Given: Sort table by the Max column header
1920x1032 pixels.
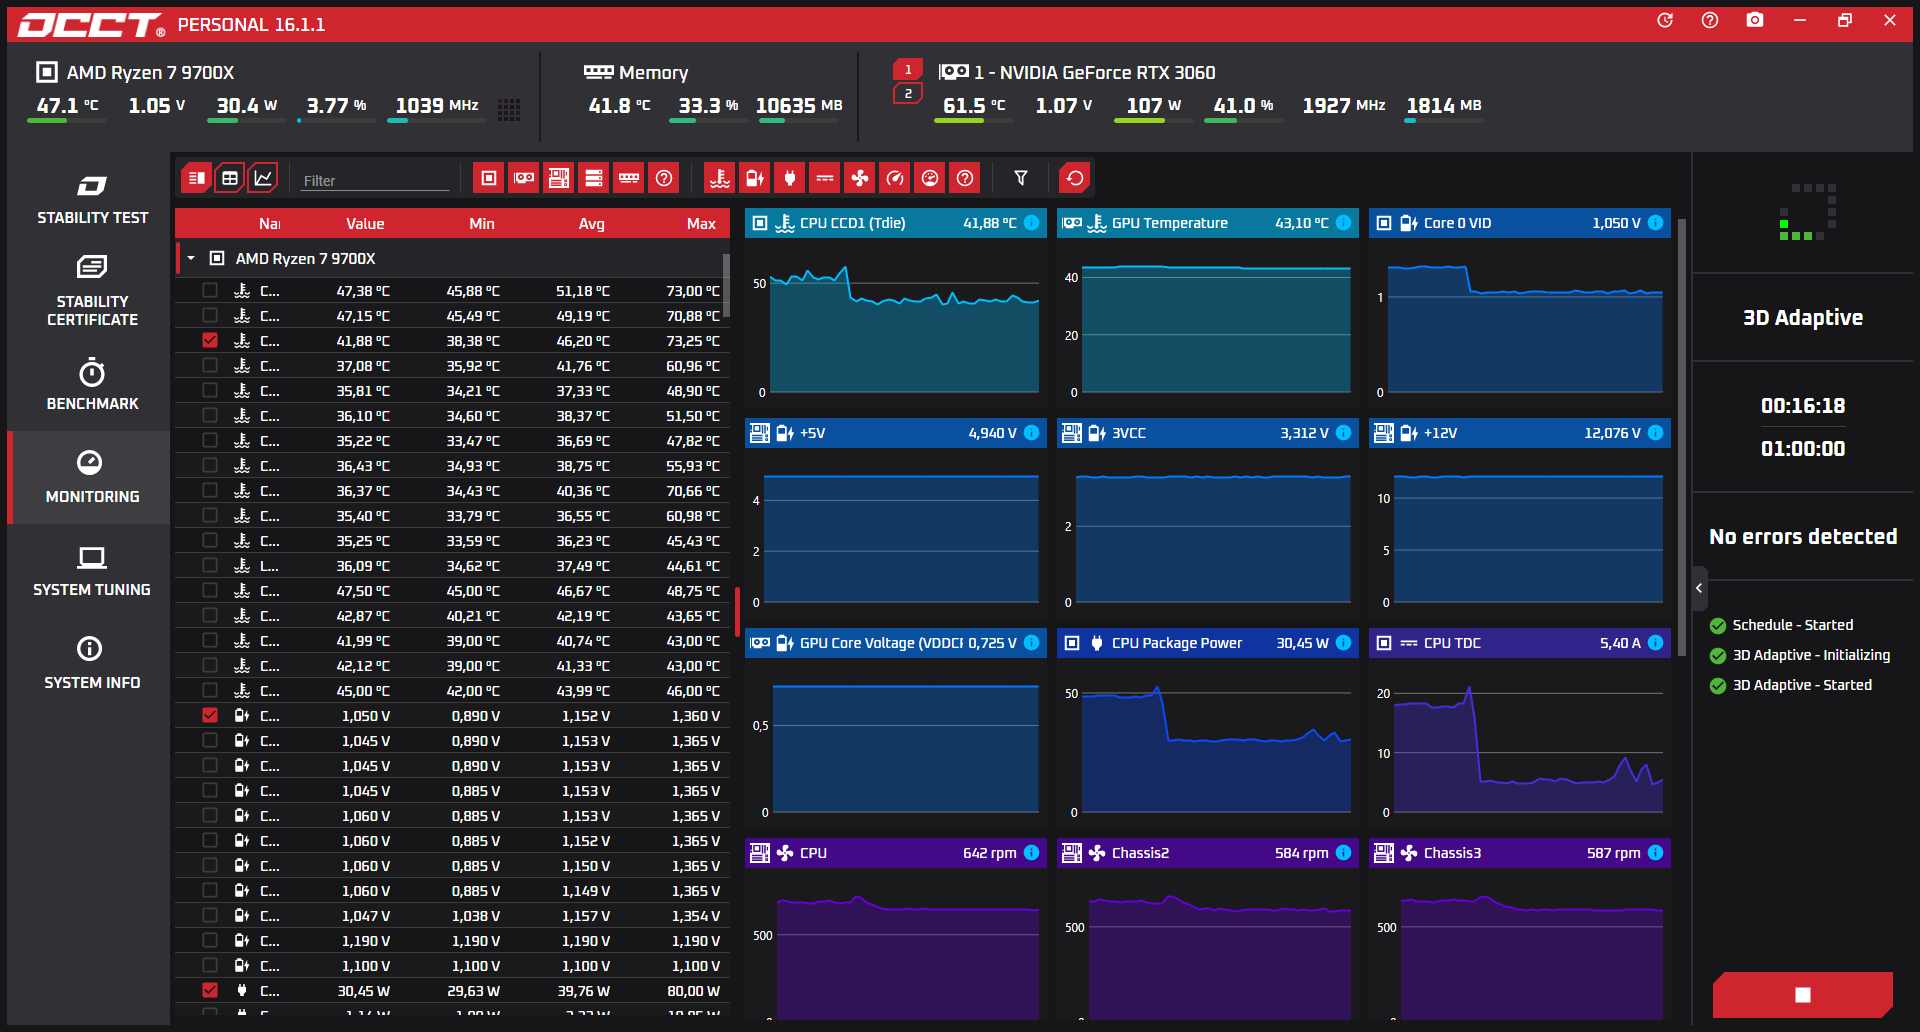Looking at the screenshot, I should (x=700, y=223).
